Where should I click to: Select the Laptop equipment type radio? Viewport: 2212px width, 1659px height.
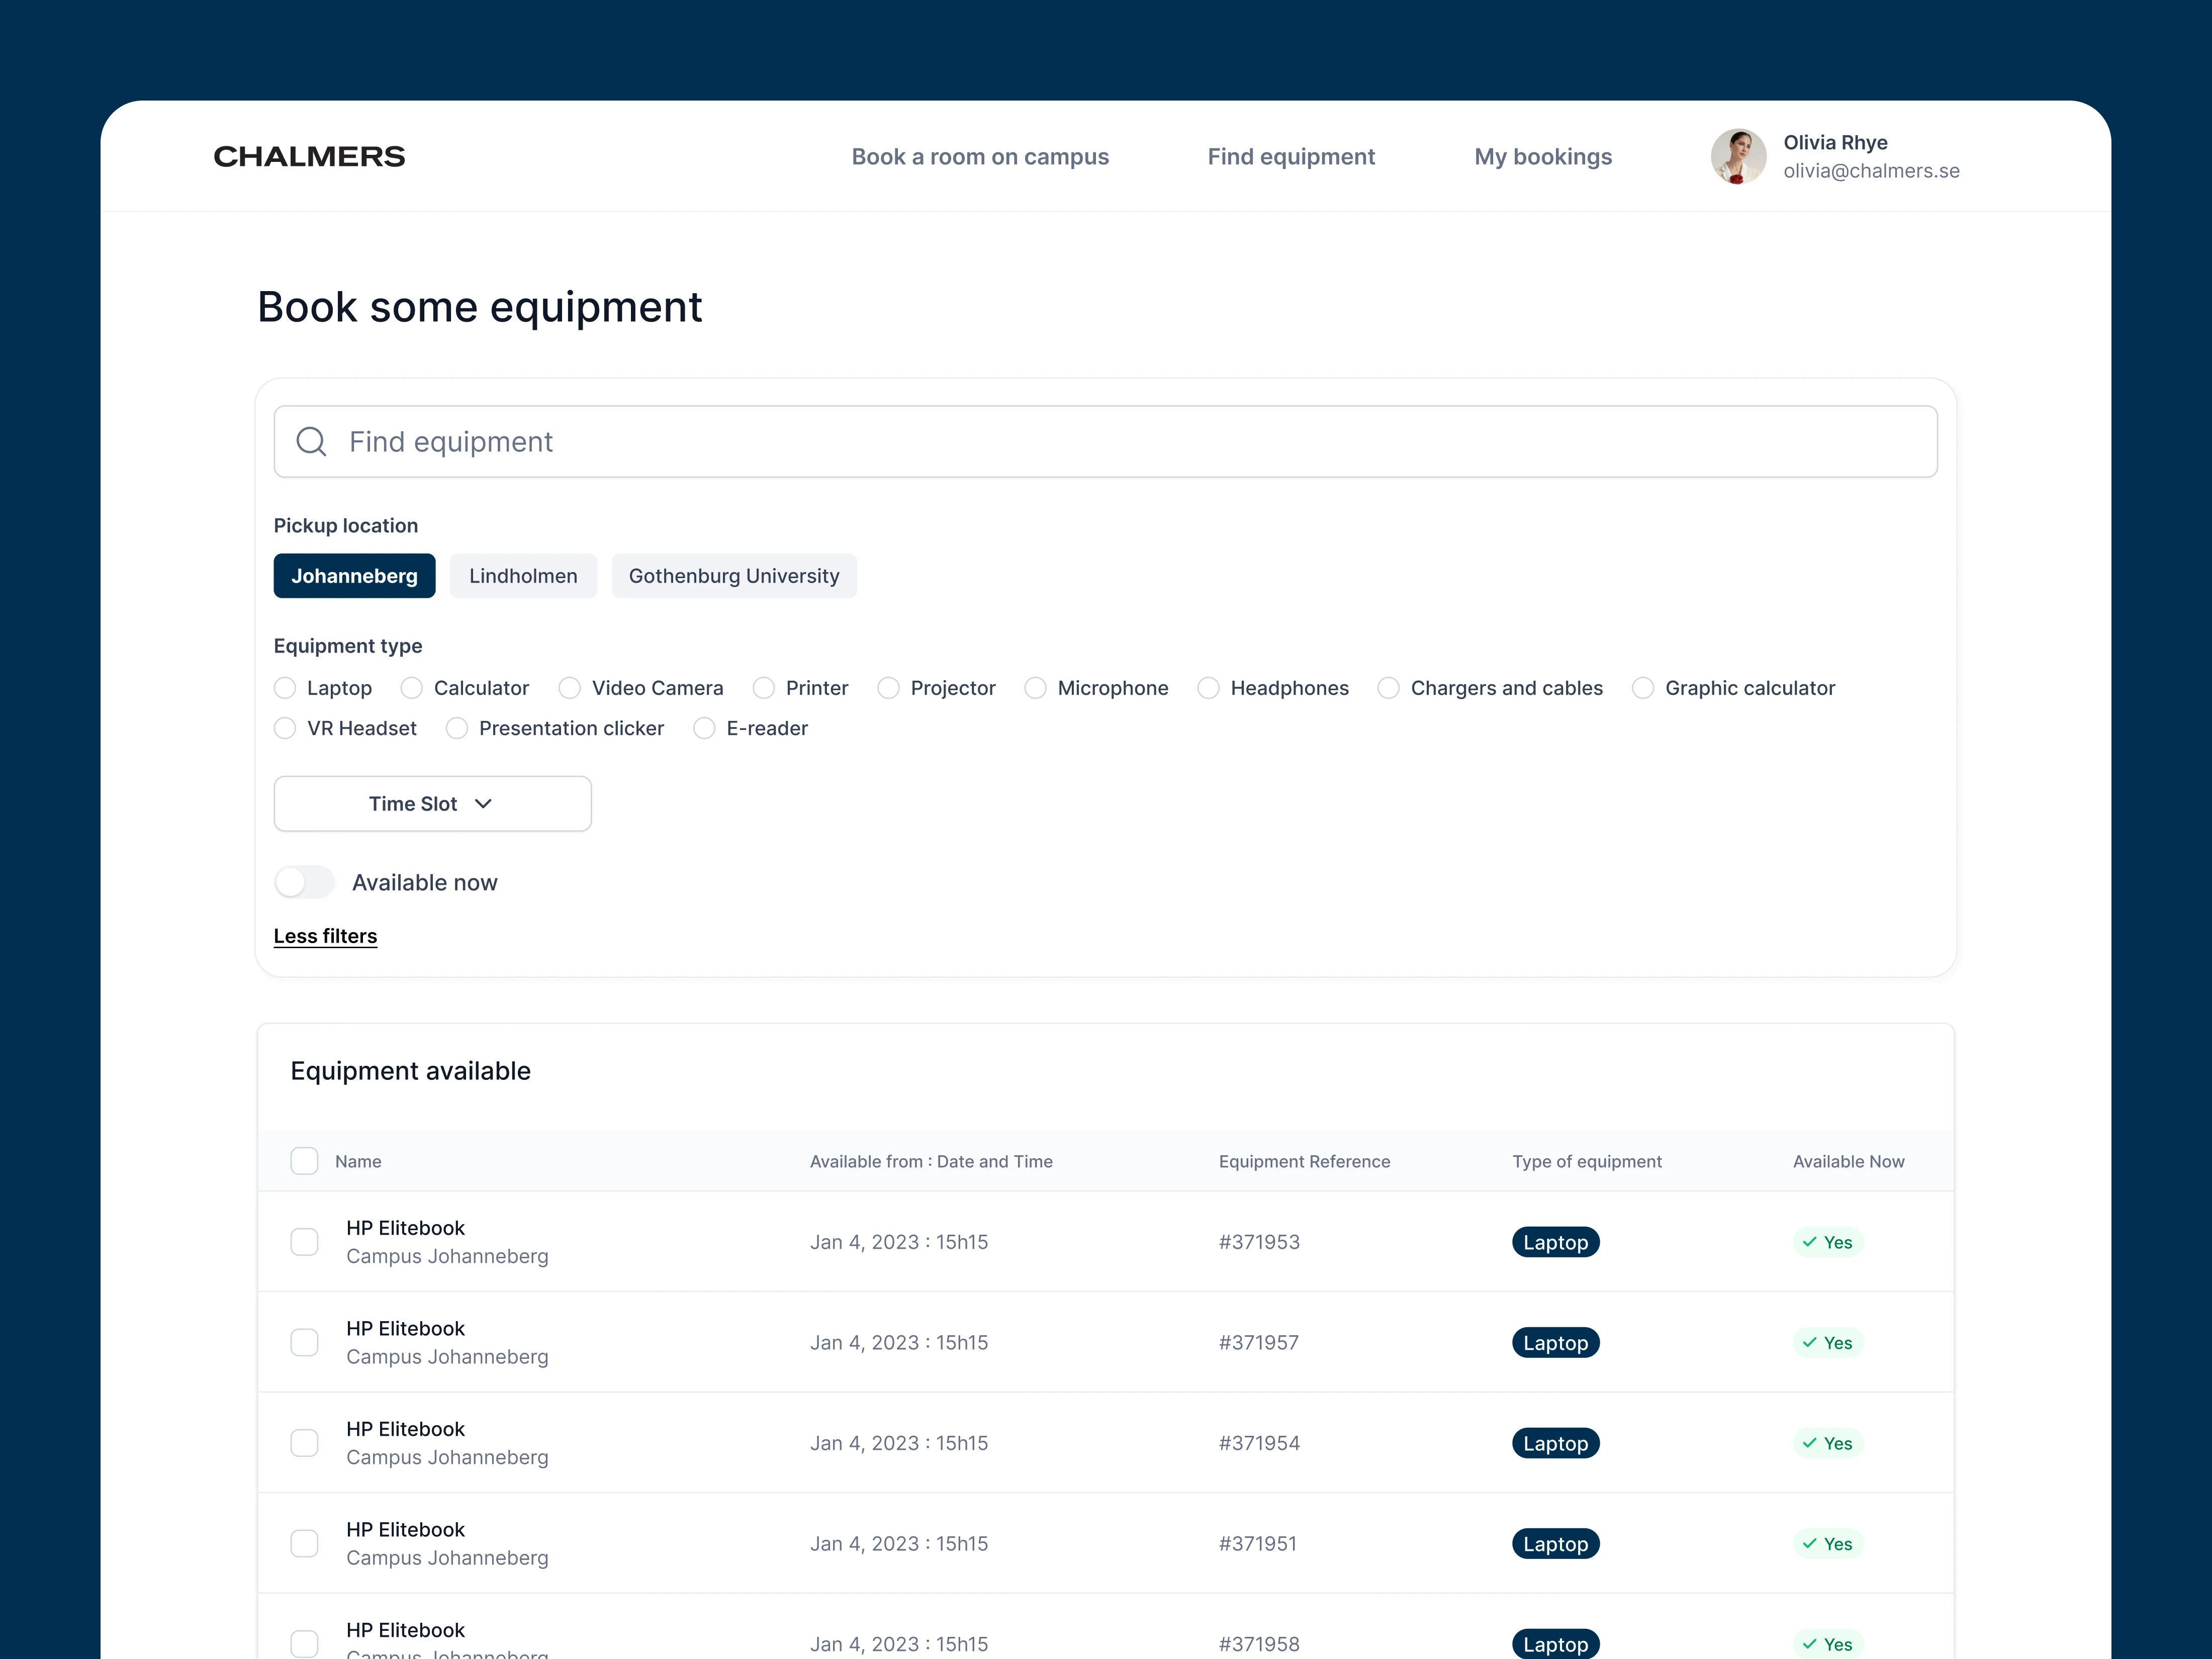(285, 688)
